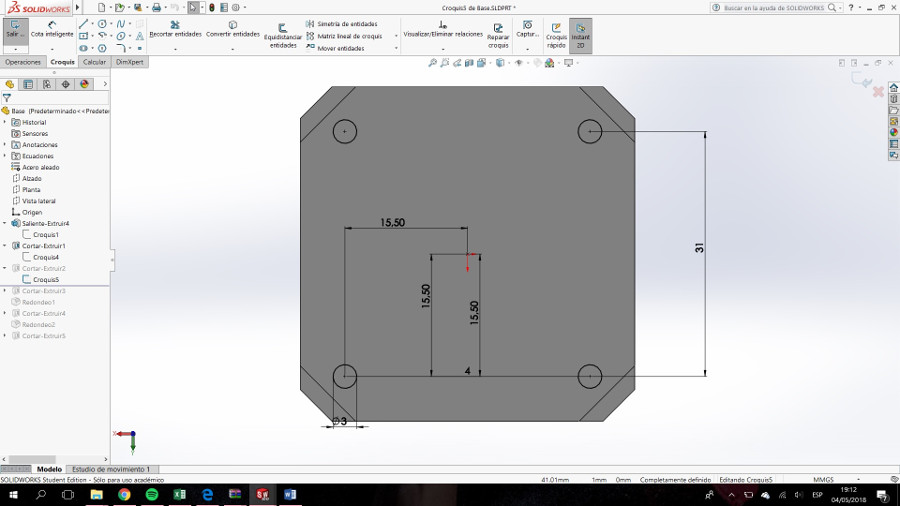This screenshot has height=506, width=900.
Task: Open Spotify from the taskbar
Action: pos(152,495)
